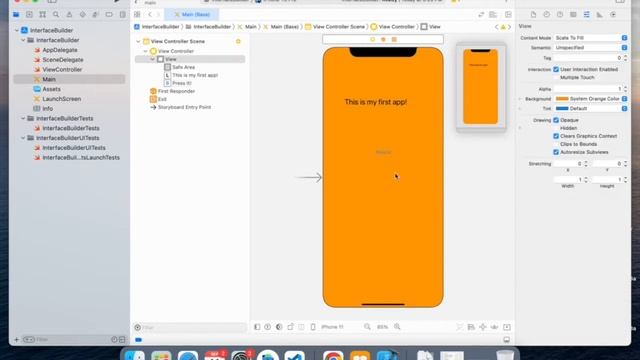
Task: Open the Align constraints tool
Action: pyautogui.click(x=471, y=327)
